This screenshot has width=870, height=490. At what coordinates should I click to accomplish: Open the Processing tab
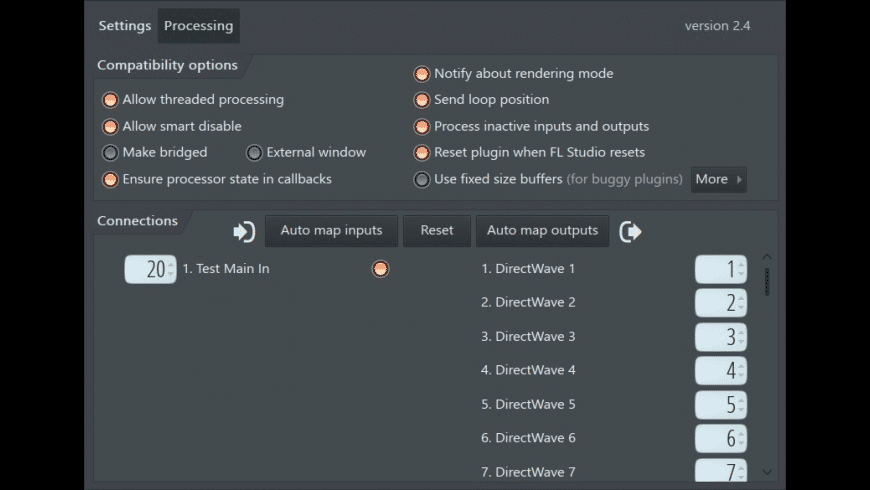coord(198,26)
